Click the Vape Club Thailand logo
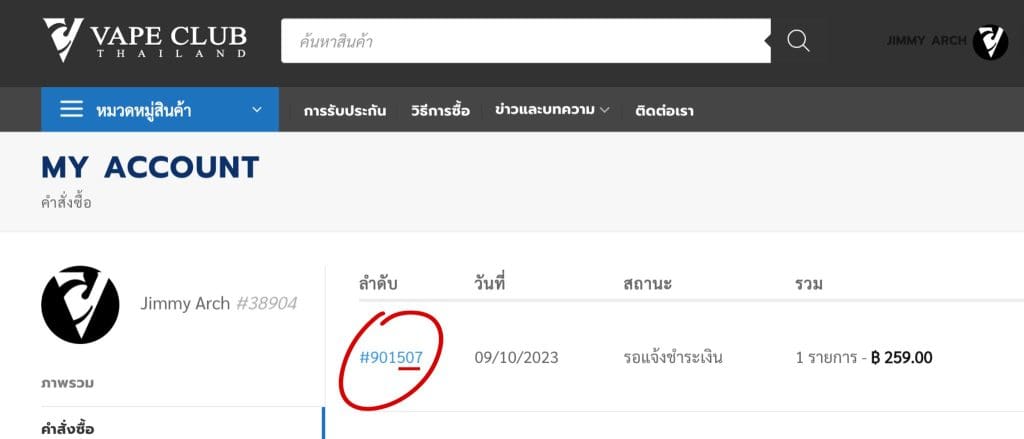Viewport: 1024px width, 439px height. [144, 39]
